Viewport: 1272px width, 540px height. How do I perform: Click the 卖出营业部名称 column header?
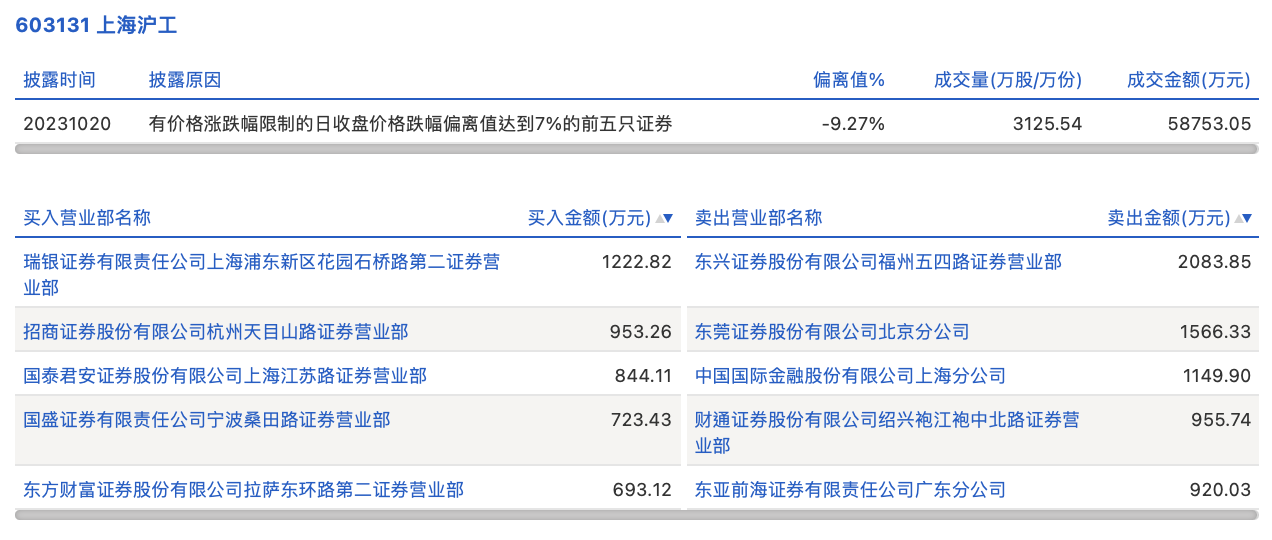pyautogui.click(x=759, y=218)
